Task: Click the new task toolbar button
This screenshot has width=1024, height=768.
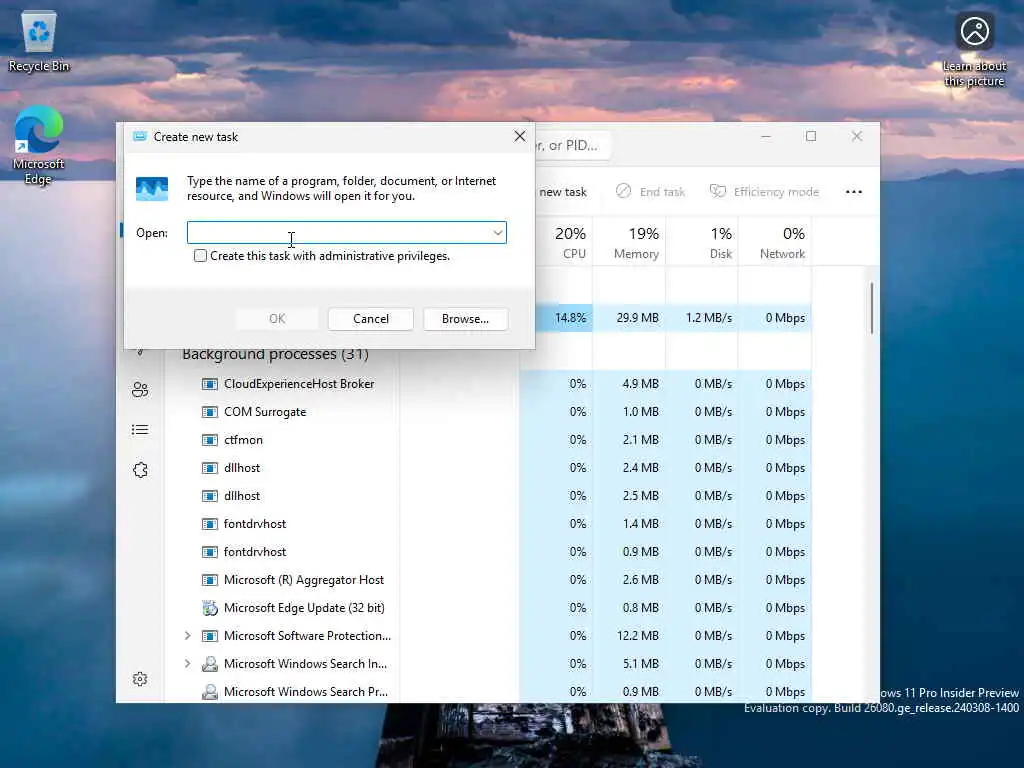Action: click(x=562, y=192)
